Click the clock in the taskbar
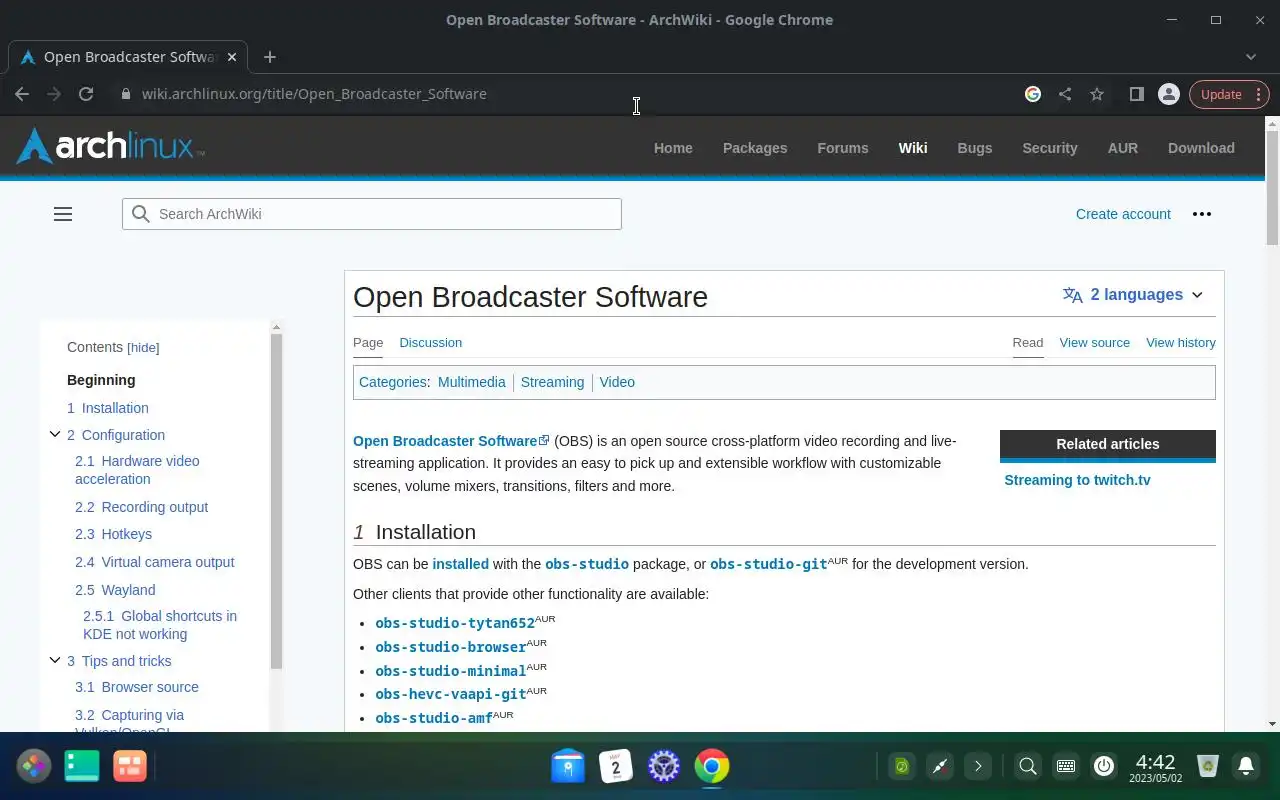 click(1155, 768)
